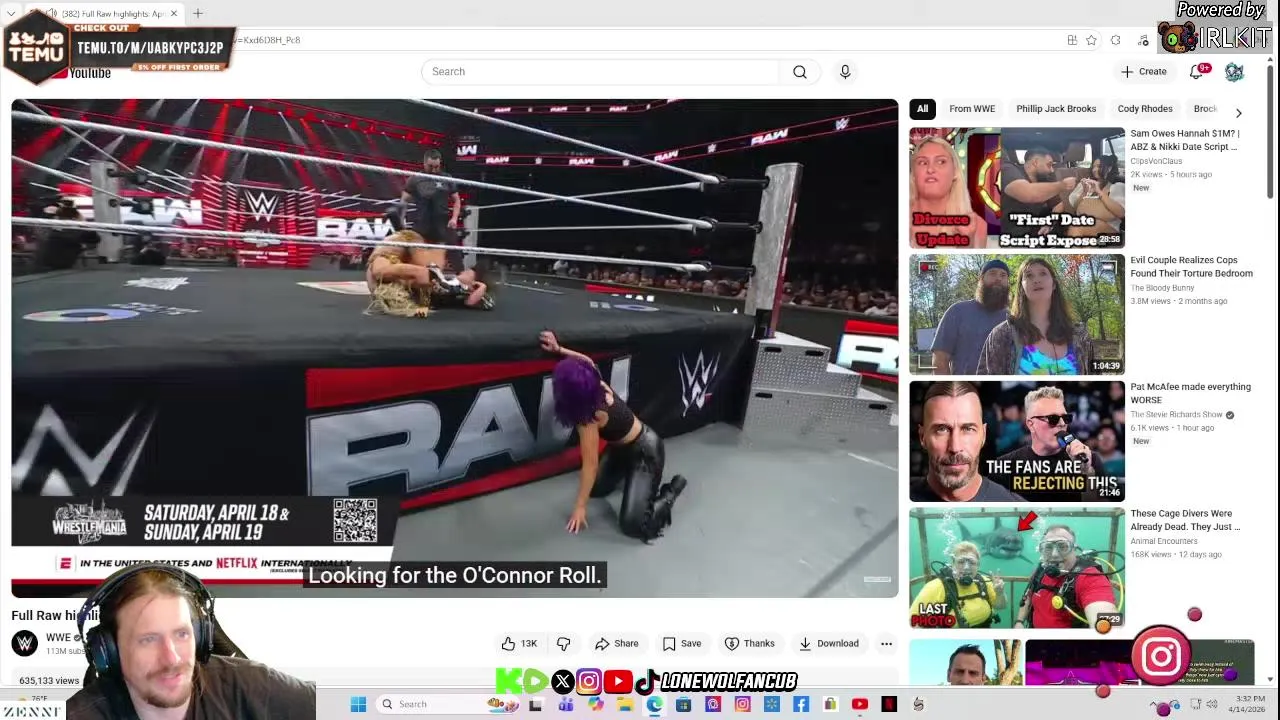Viewport: 1280px width, 720px height.
Task: Visit The Stevie Richards Show channel
Action: (1176, 415)
